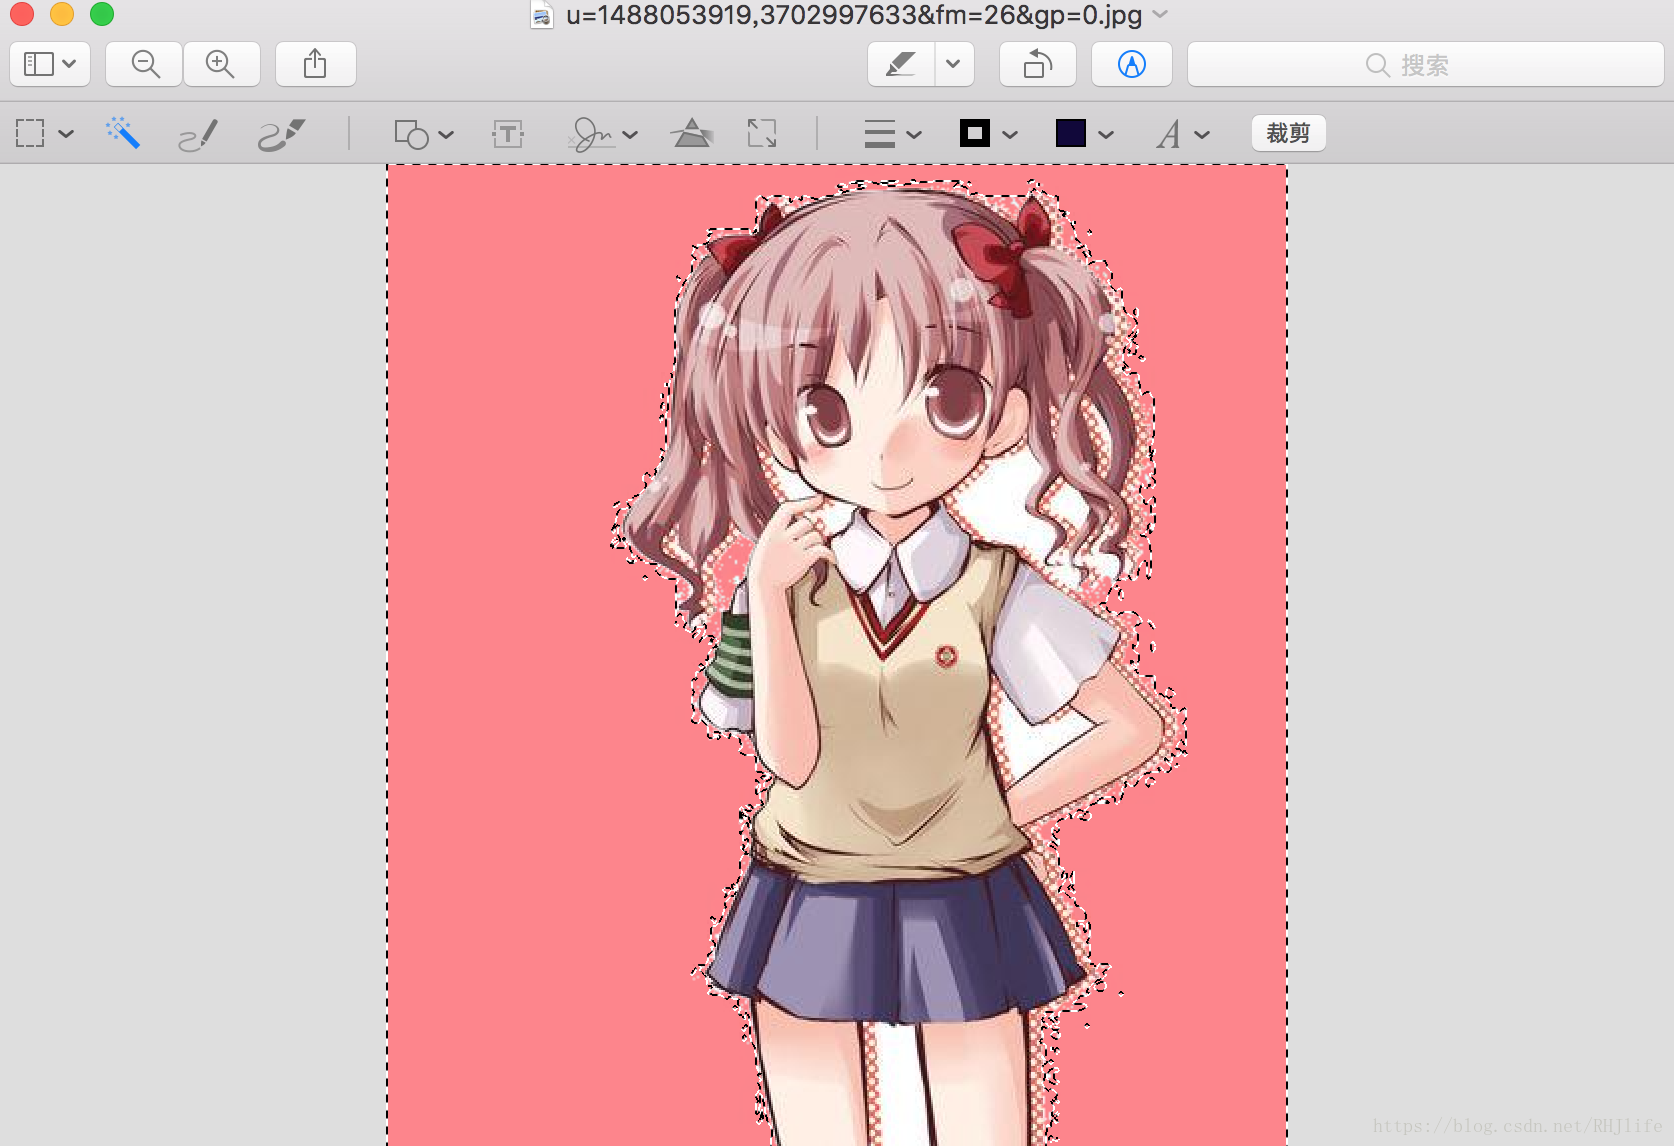Click the jpg document proxy icon
Viewport: 1674px width, 1146px height.
542,15
